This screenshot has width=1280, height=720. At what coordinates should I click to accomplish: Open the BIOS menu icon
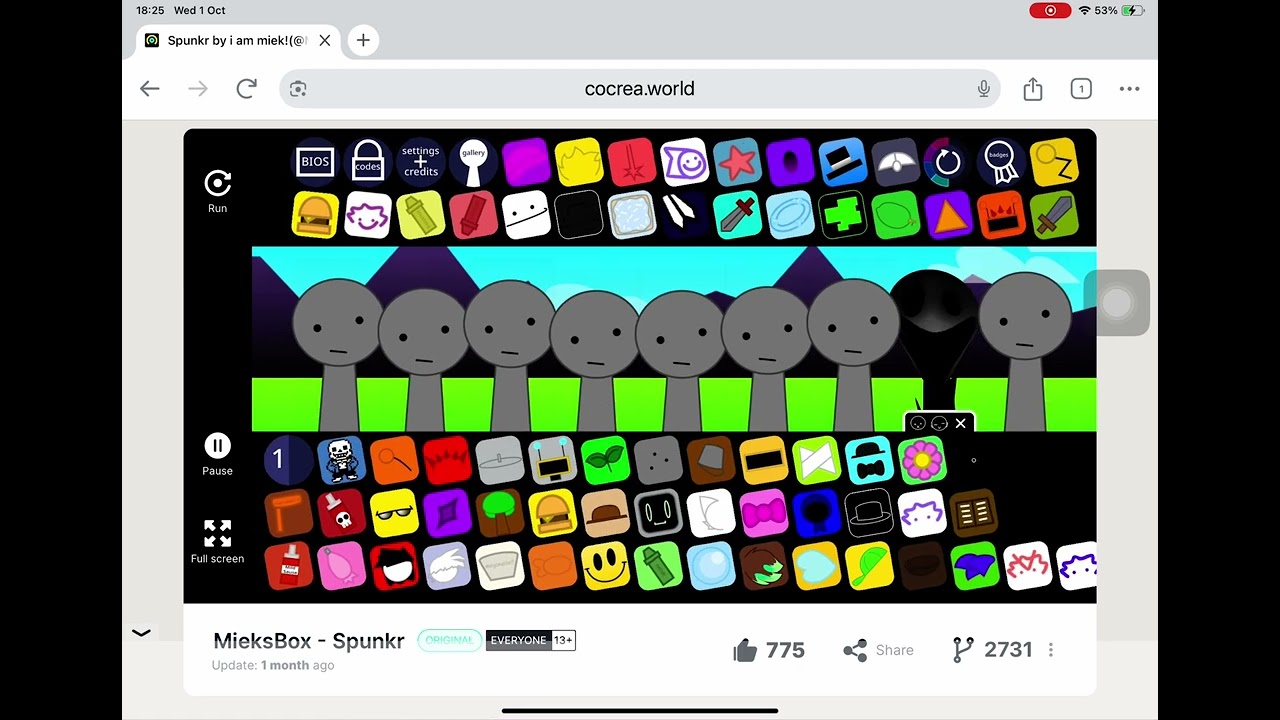coord(315,162)
